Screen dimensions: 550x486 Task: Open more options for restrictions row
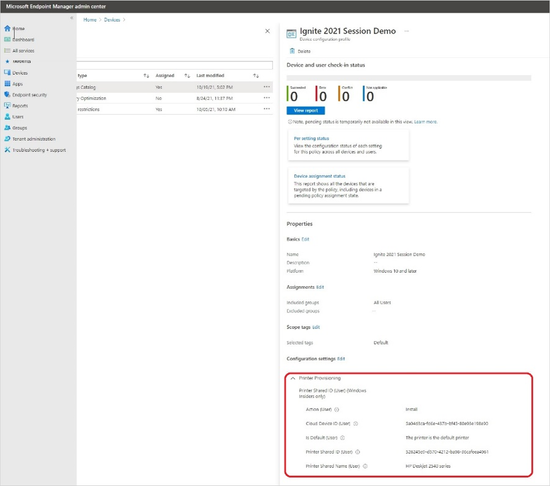267,109
